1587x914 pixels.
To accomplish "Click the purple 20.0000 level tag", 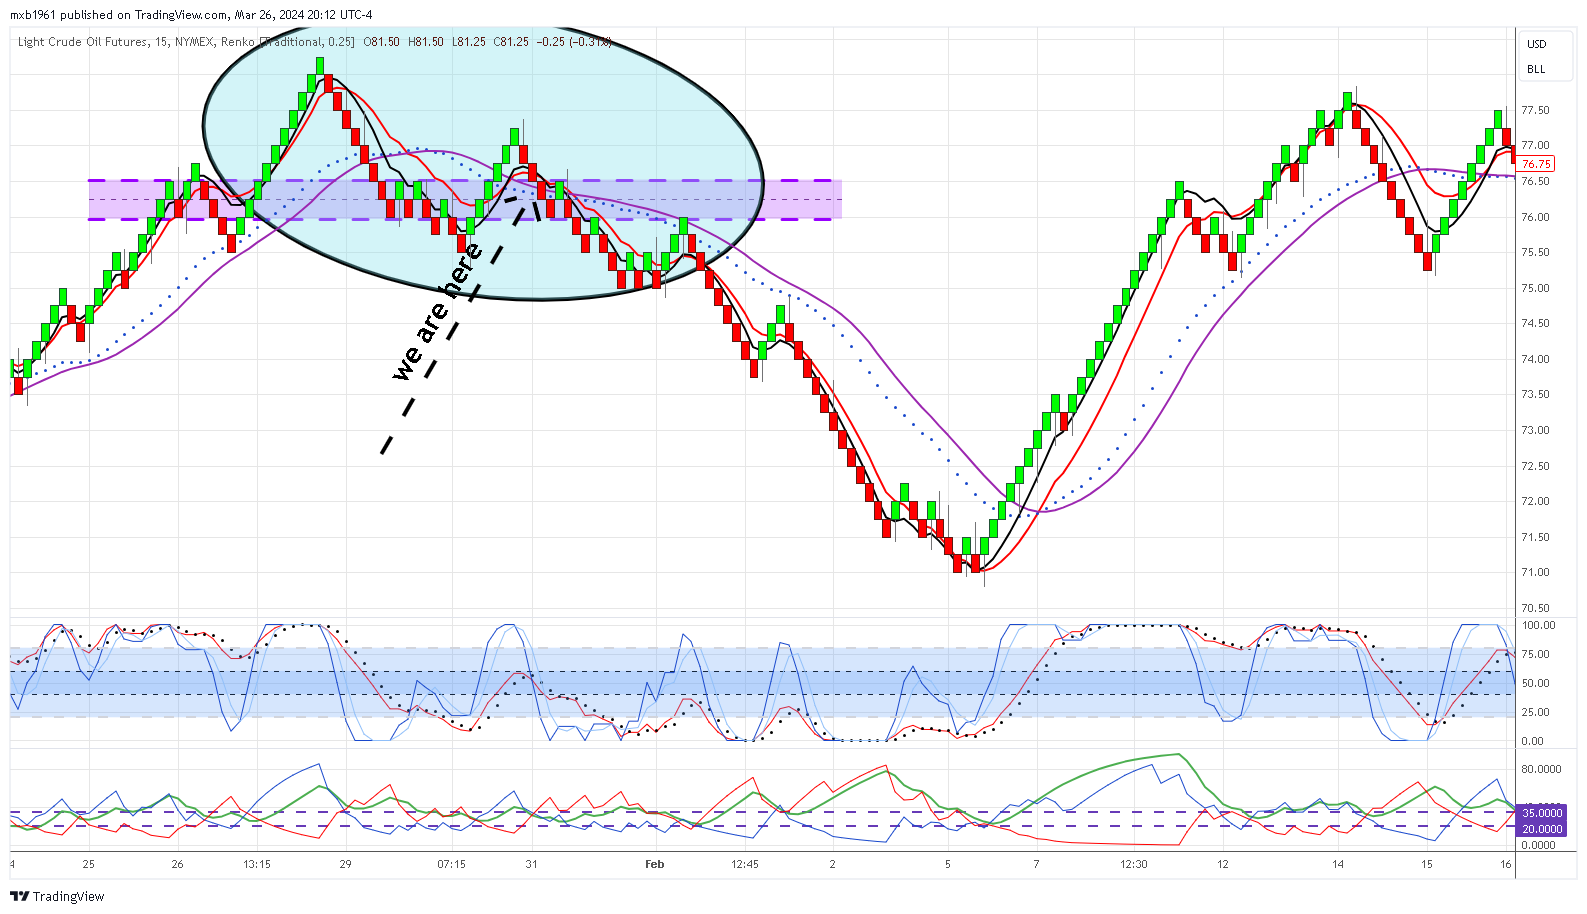I will (x=1541, y=829).
